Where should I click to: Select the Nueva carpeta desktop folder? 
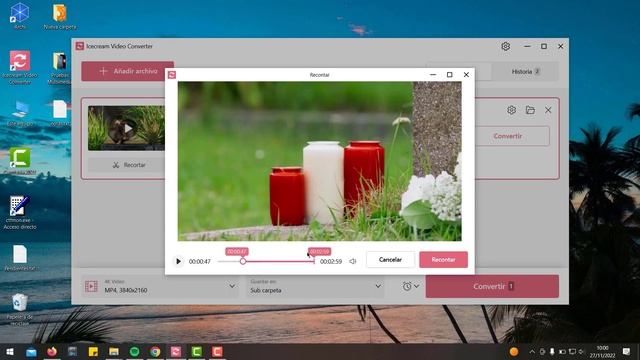pyautogui.click(x=60, y=17)
